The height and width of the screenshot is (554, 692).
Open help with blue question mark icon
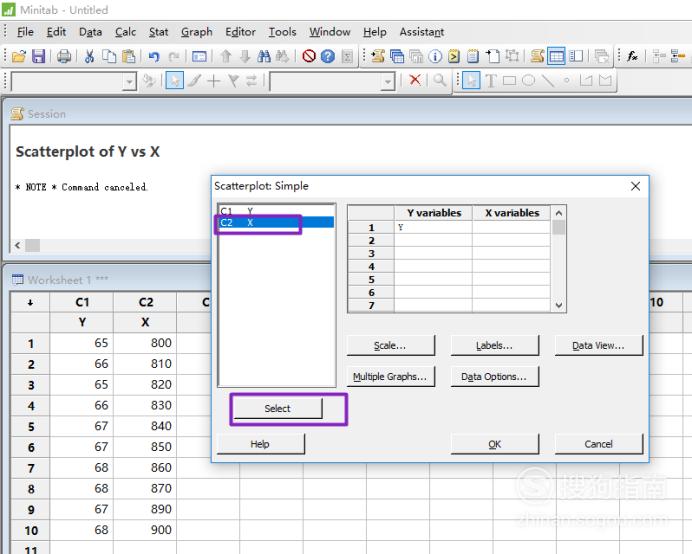pyautogui.click(x=327, y=57)
